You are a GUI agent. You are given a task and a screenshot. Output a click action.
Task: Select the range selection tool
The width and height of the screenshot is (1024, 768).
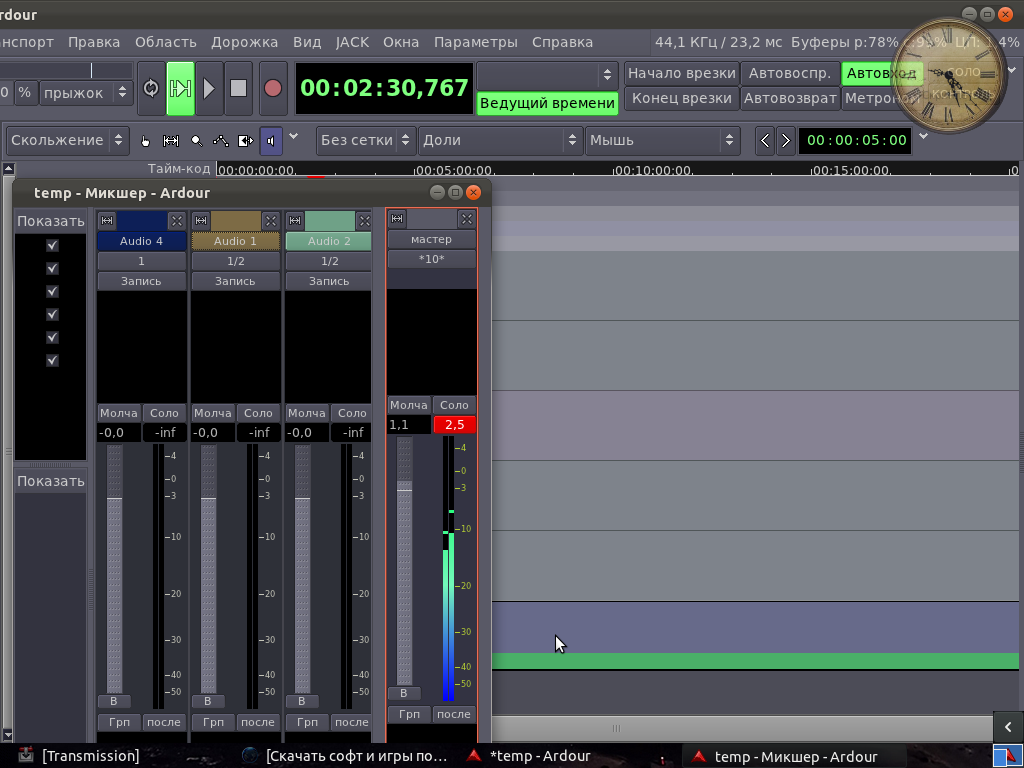click(x=171, y=141)
